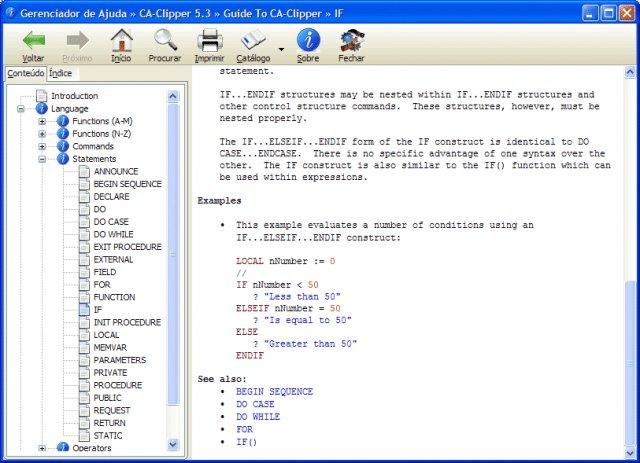Open the BEGIN SEQUENCE tree topic
640x463 pixels.
click(127, 184)
